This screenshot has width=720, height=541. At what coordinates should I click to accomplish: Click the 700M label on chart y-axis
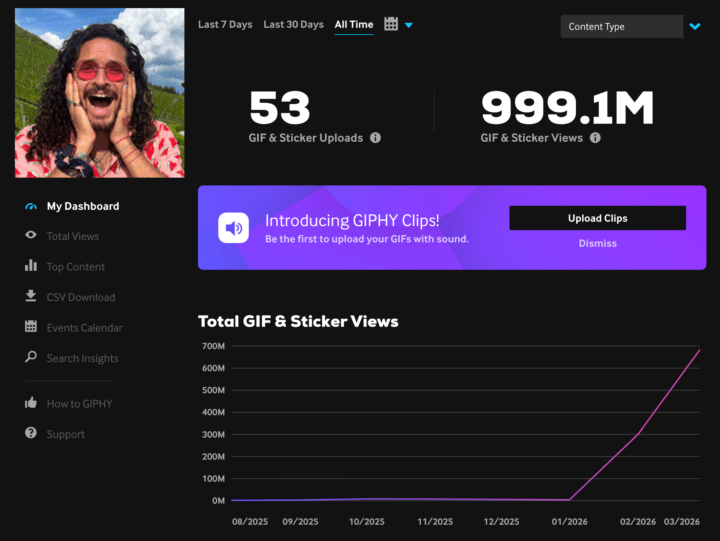(214, 346)
